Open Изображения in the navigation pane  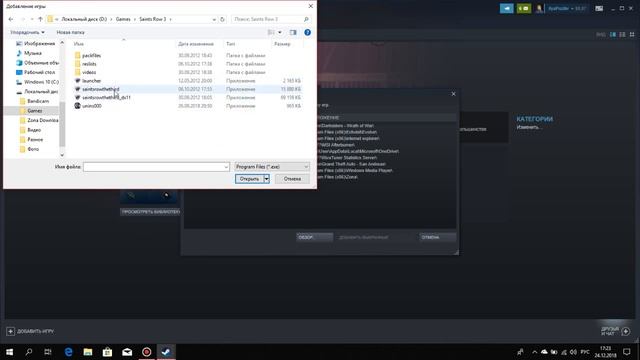pos(39,43)
